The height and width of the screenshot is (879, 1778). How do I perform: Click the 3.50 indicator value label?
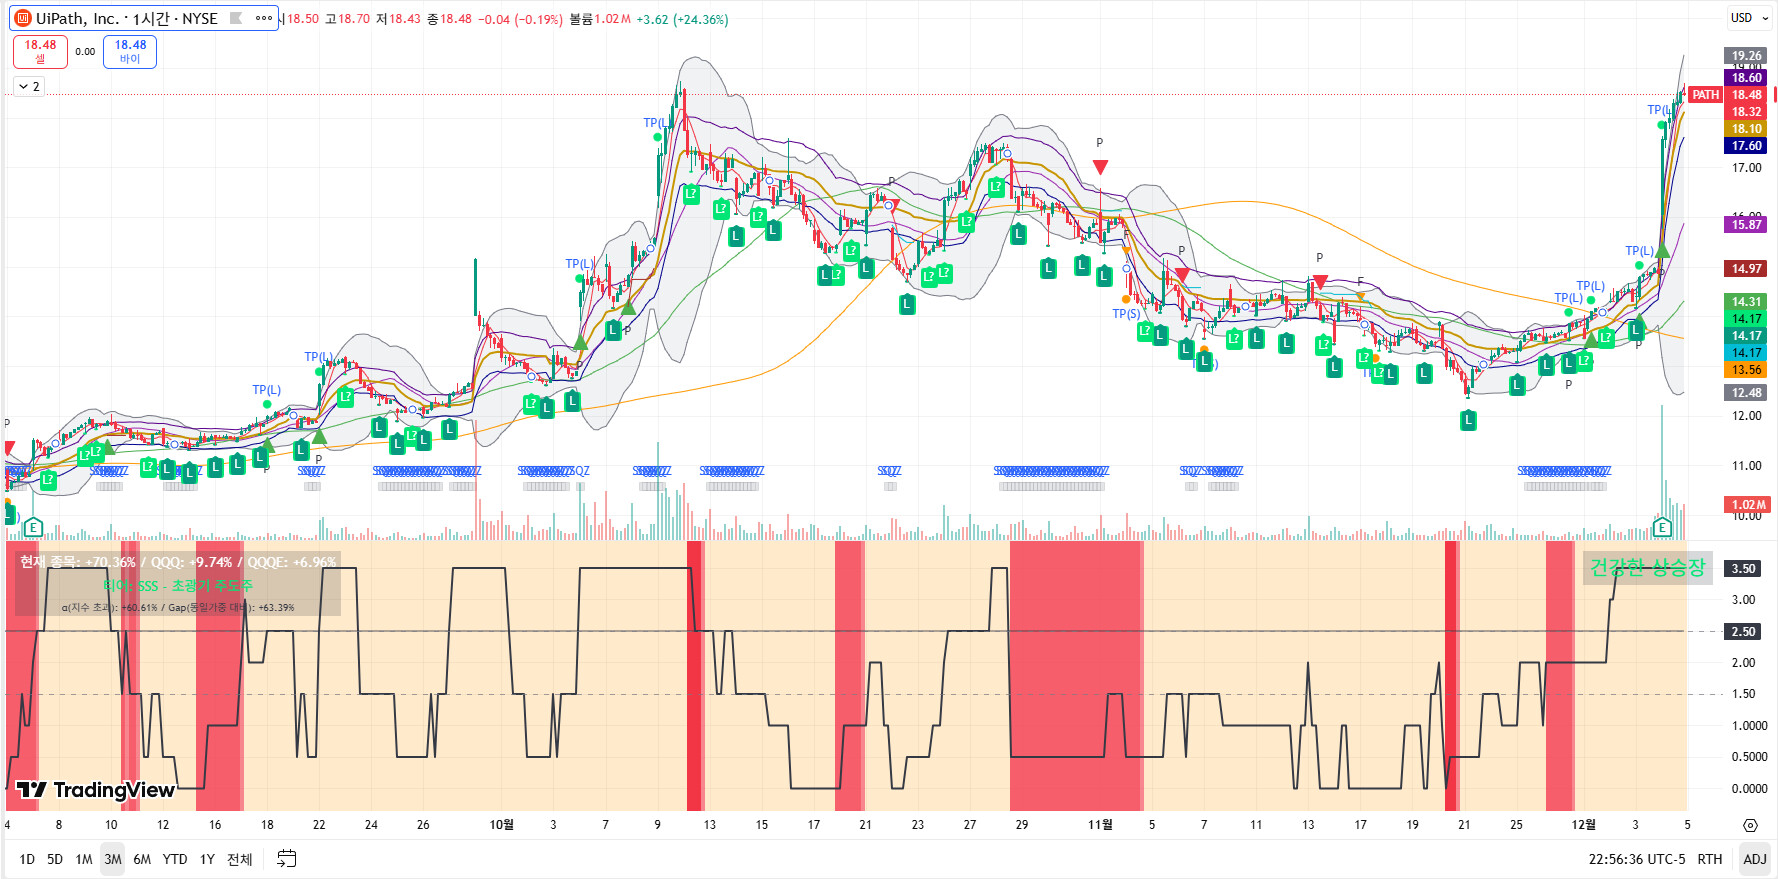pyautogui.click(x=1743, y=569)
